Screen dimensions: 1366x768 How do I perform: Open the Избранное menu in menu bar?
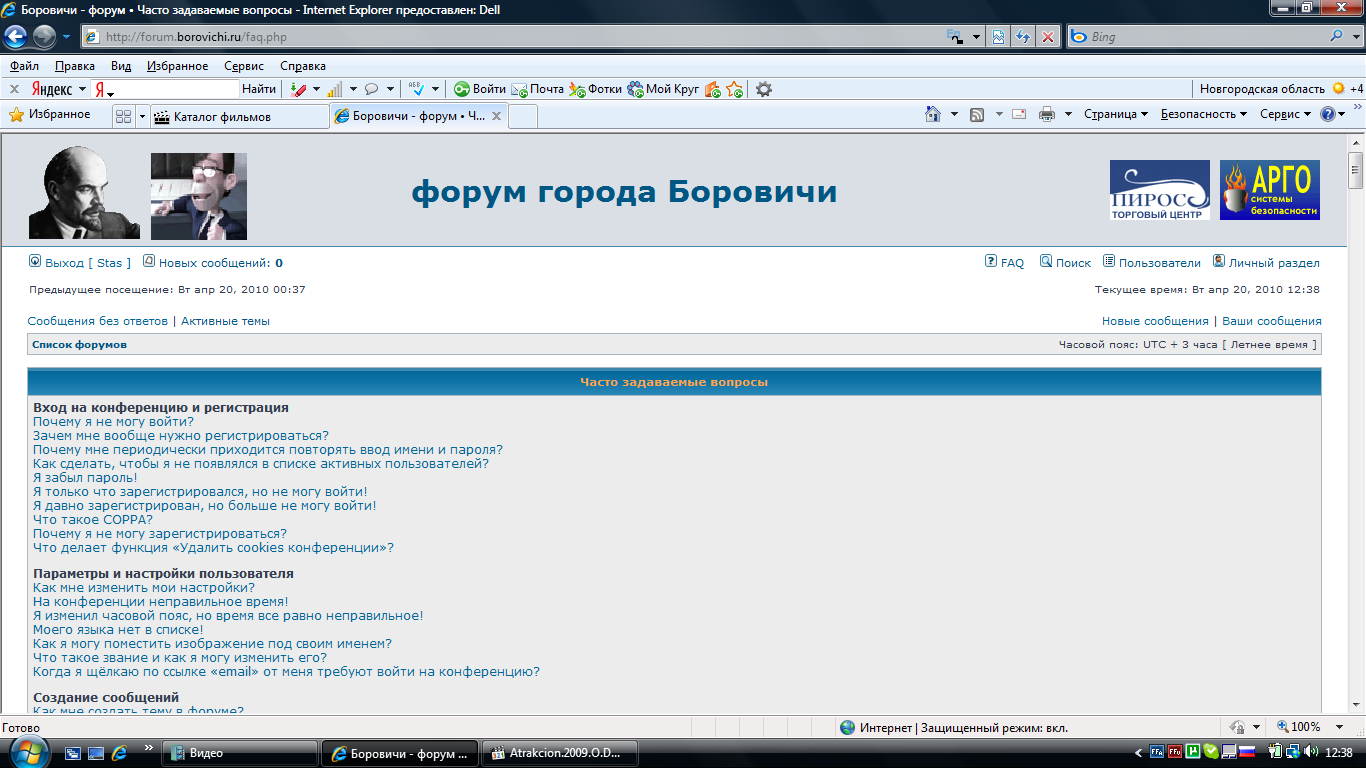[x=178, y=66]
